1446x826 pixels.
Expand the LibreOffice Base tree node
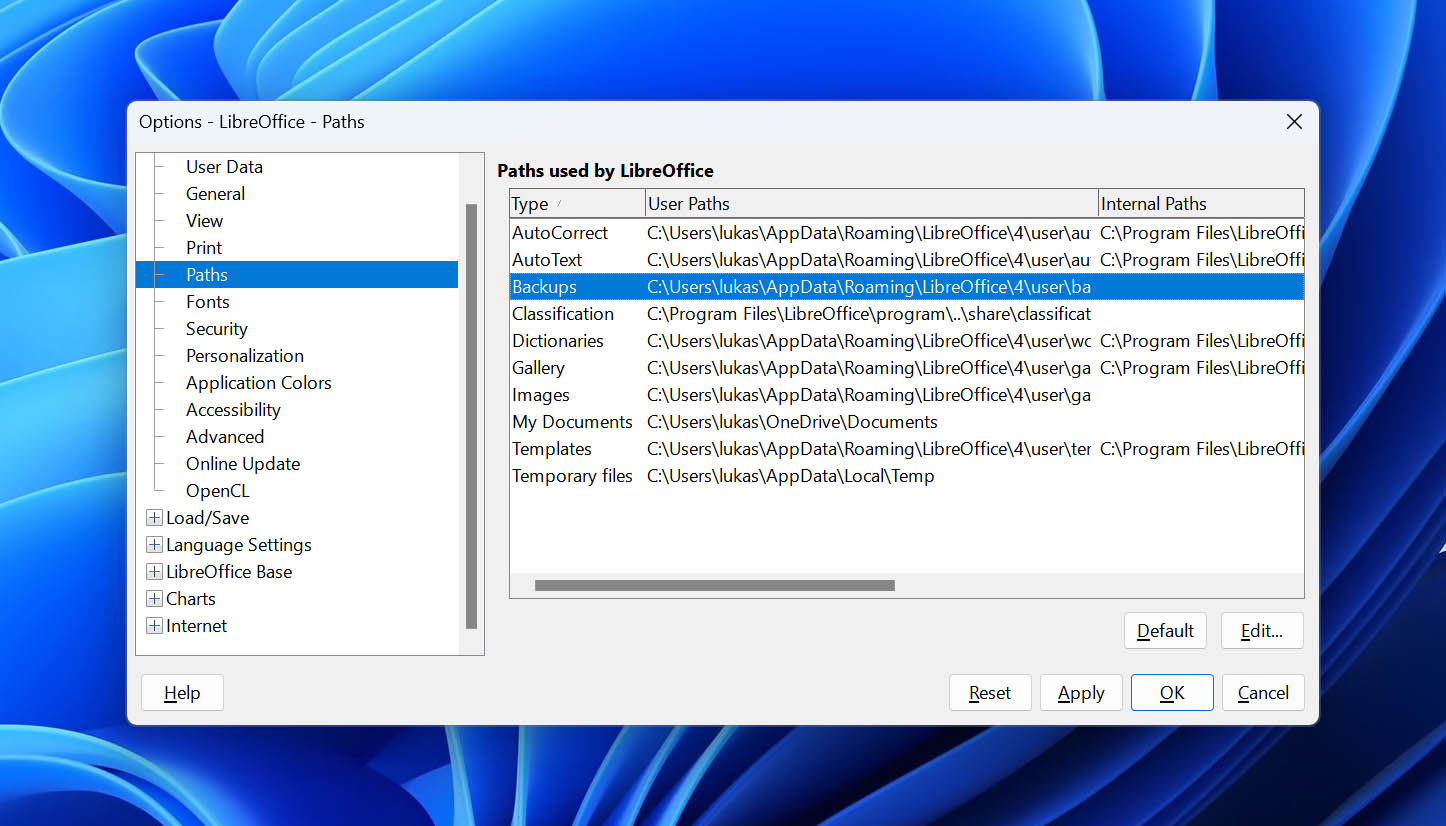coord(154,572)
